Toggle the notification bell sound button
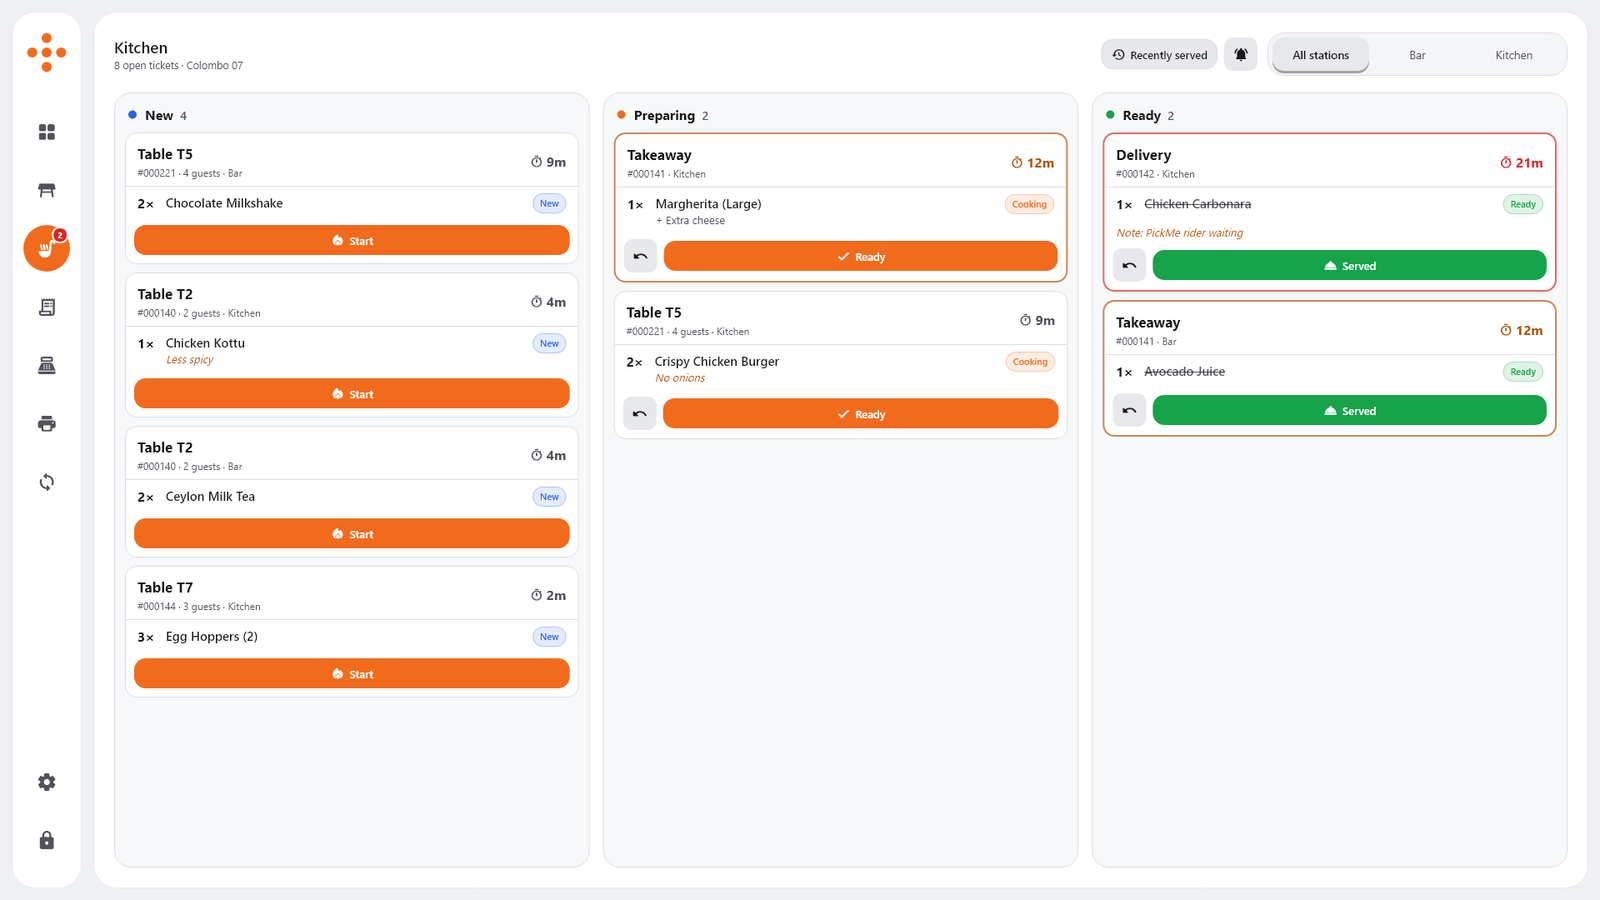This screenshot has width=1600, height=900. [1240, 55]
